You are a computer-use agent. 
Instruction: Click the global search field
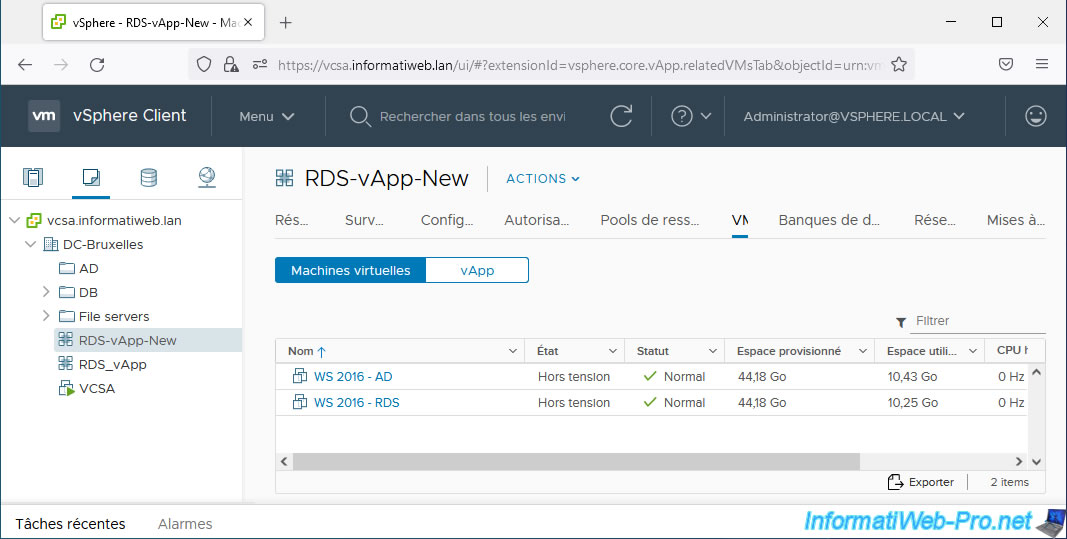click(472, 116)
